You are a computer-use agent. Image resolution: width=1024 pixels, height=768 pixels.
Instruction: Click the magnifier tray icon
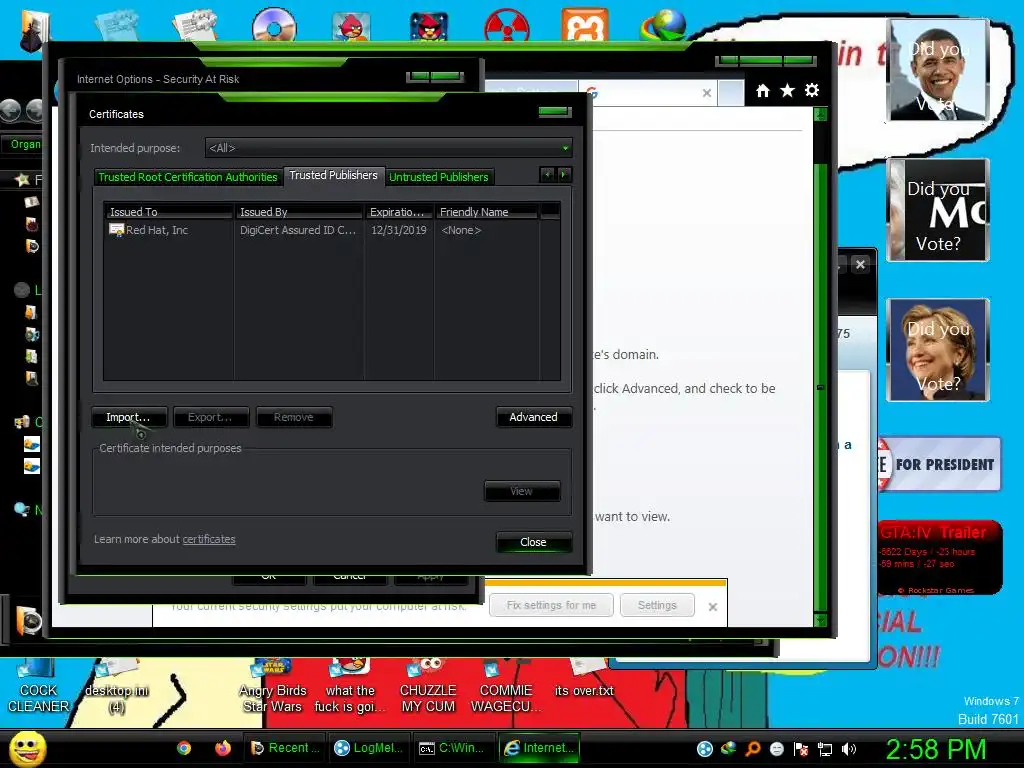753,749
